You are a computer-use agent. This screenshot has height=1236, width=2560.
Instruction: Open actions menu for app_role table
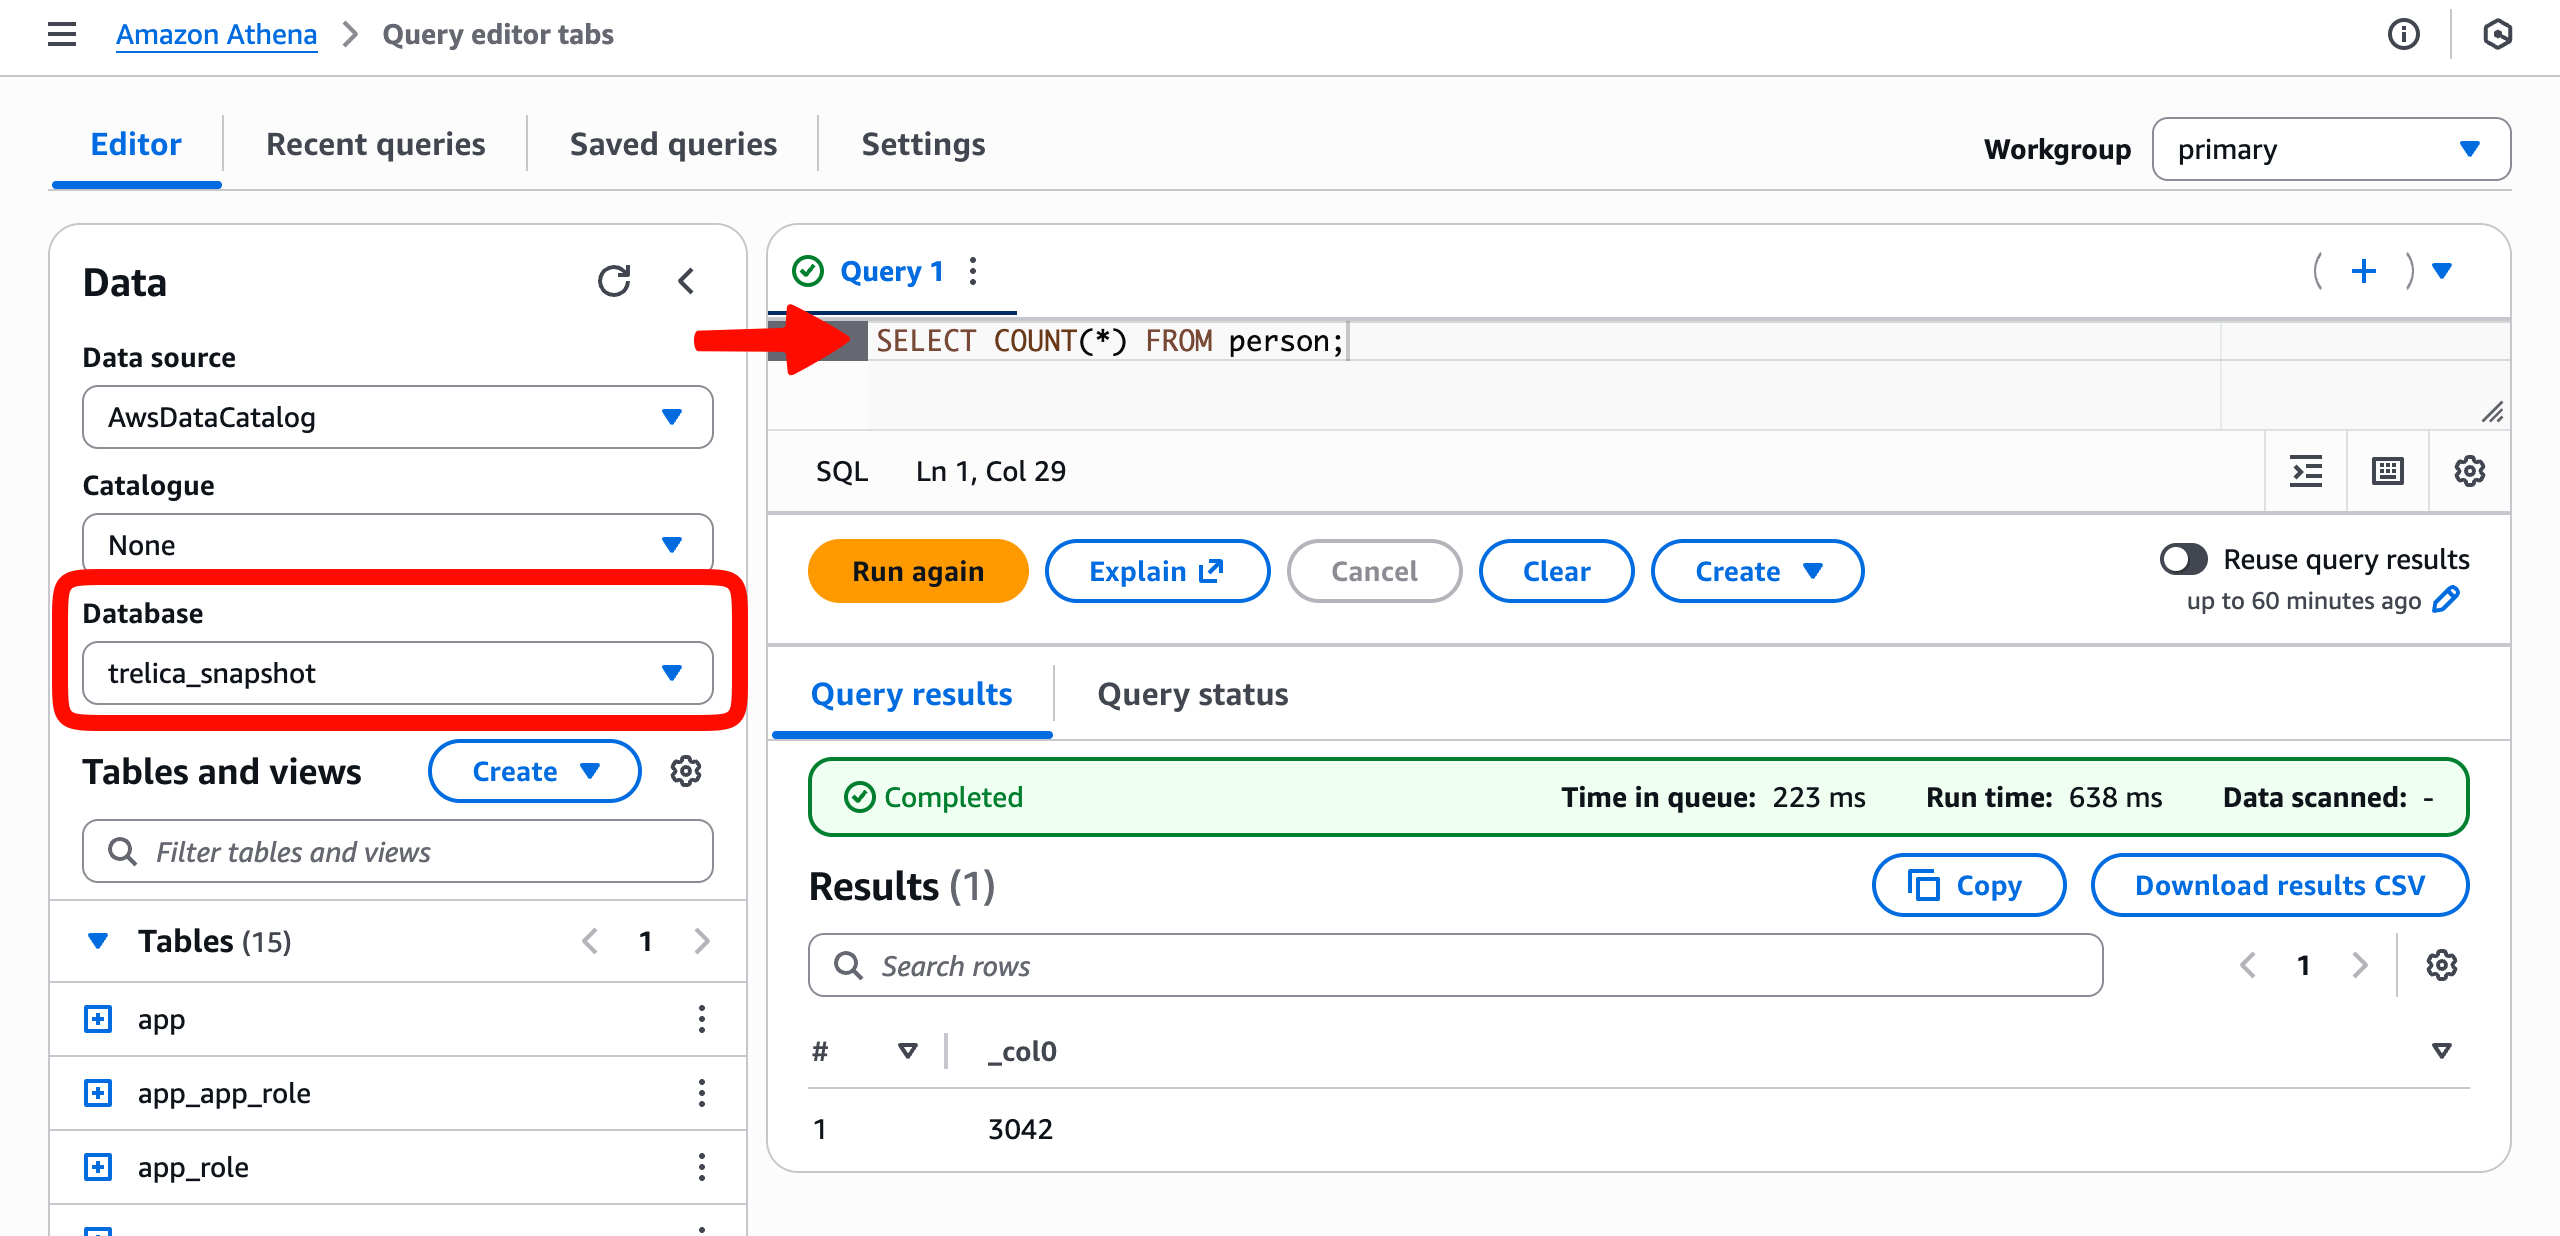point(702,1167)
